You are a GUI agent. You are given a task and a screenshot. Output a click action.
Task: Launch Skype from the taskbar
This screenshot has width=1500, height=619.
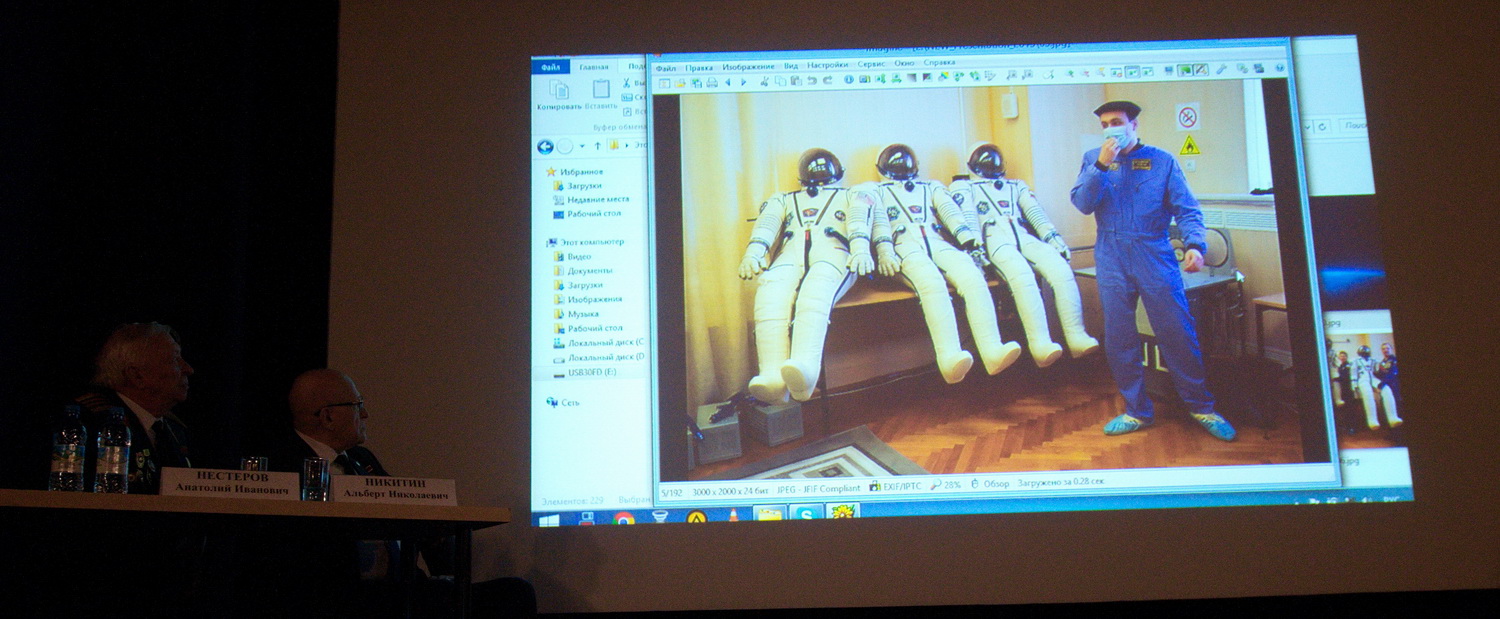pos(805,514)
